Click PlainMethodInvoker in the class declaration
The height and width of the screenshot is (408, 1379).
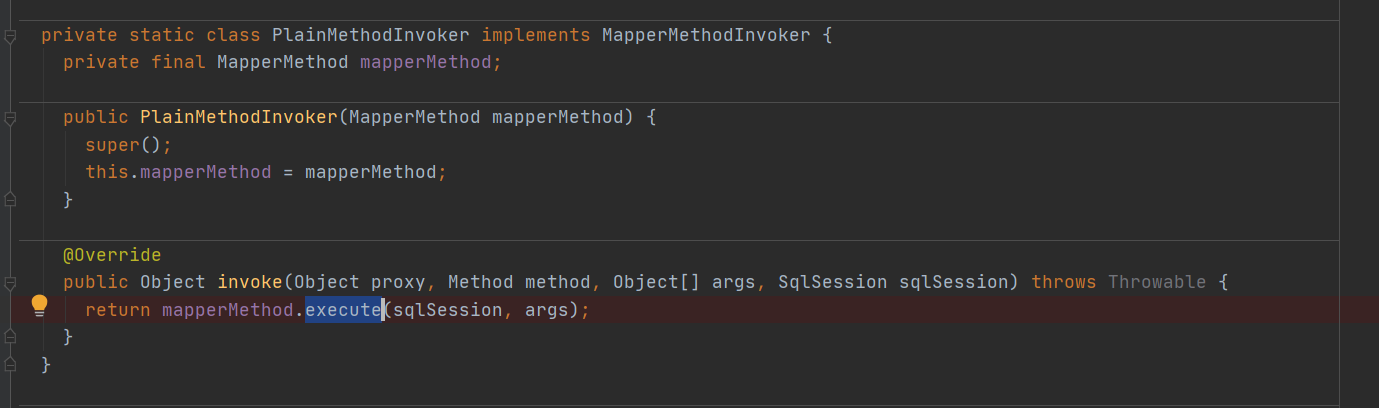coord(371,35)
